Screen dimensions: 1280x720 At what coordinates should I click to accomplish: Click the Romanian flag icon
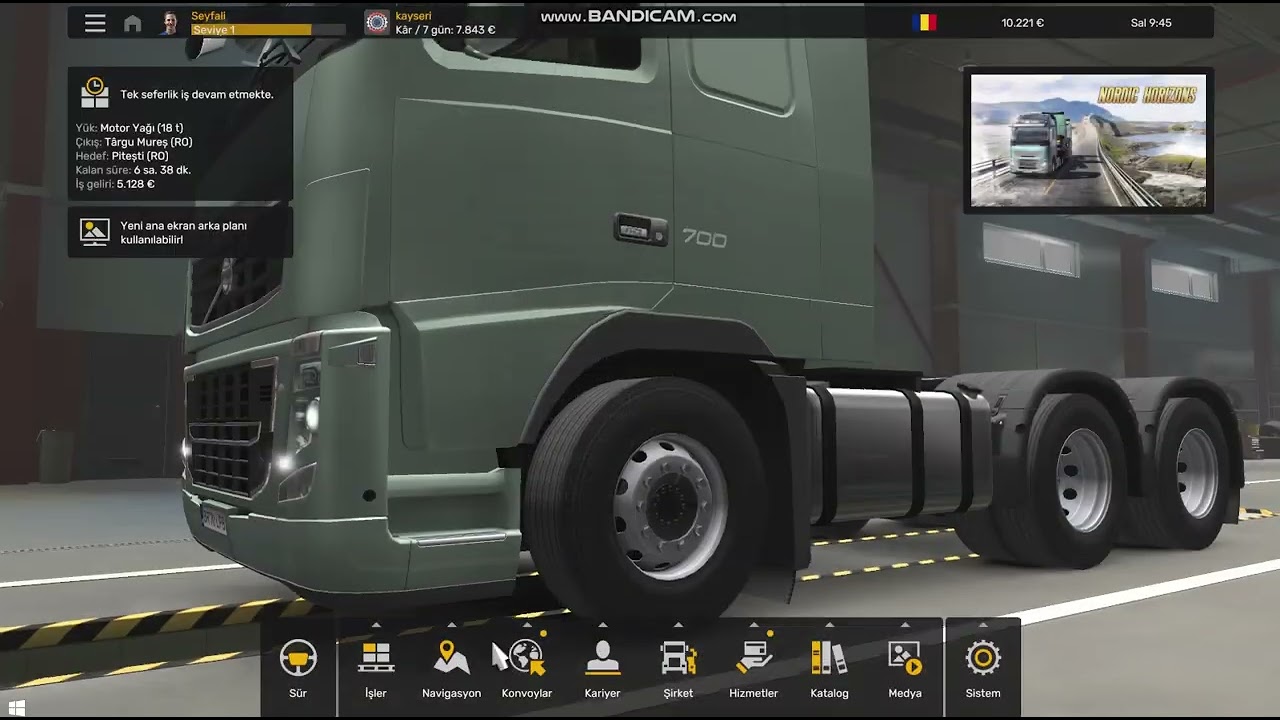click(924, 22)
